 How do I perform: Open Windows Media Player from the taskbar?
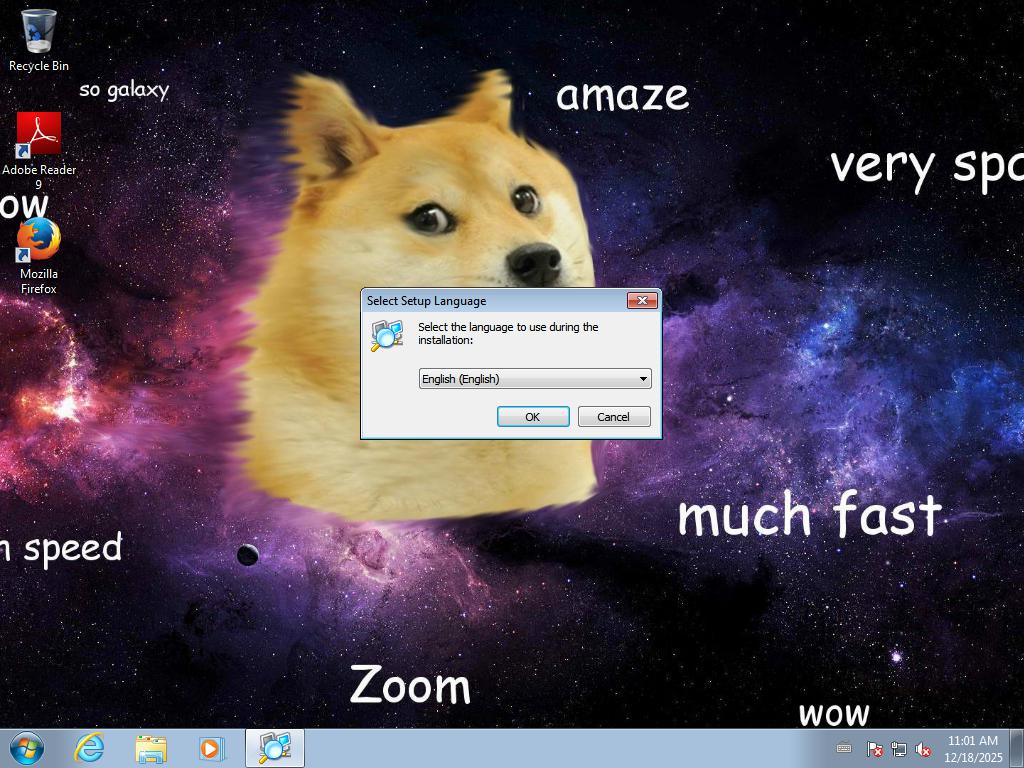[211, 748]
